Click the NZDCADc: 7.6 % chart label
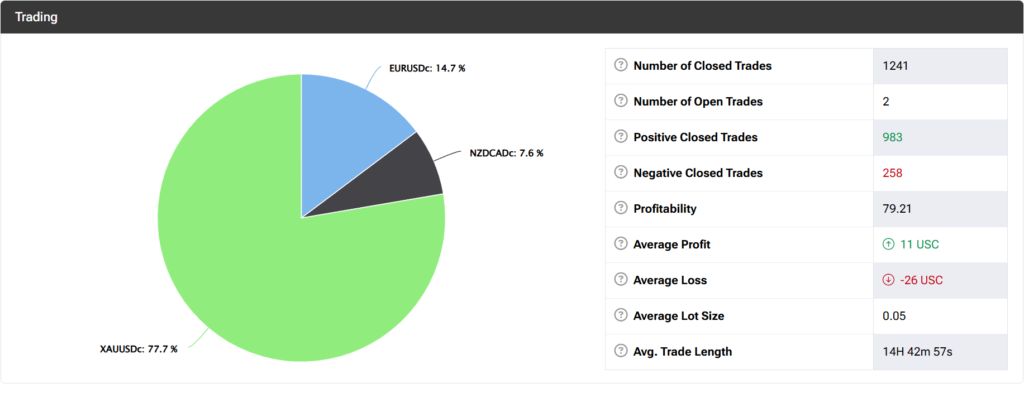The width and height of the screenshot is (1024, 412). [507, 153]
